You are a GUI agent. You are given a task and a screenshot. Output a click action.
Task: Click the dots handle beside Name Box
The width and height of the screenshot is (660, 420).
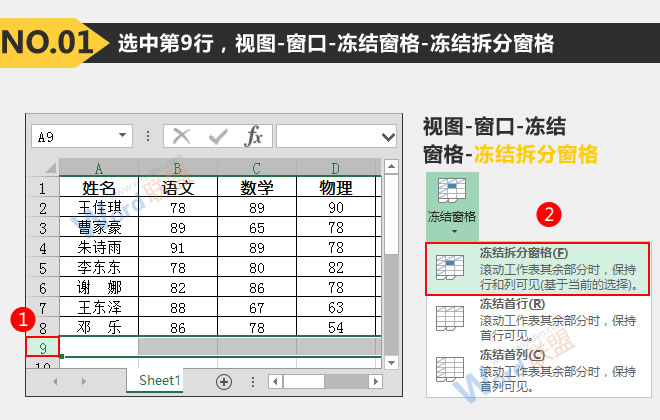(x=148, y=136)
